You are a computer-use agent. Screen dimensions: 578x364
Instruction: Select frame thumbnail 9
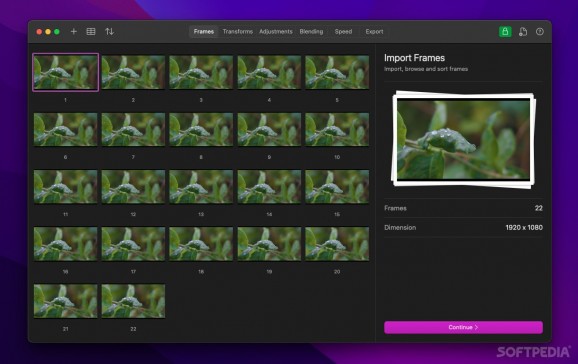coord(269,129)
